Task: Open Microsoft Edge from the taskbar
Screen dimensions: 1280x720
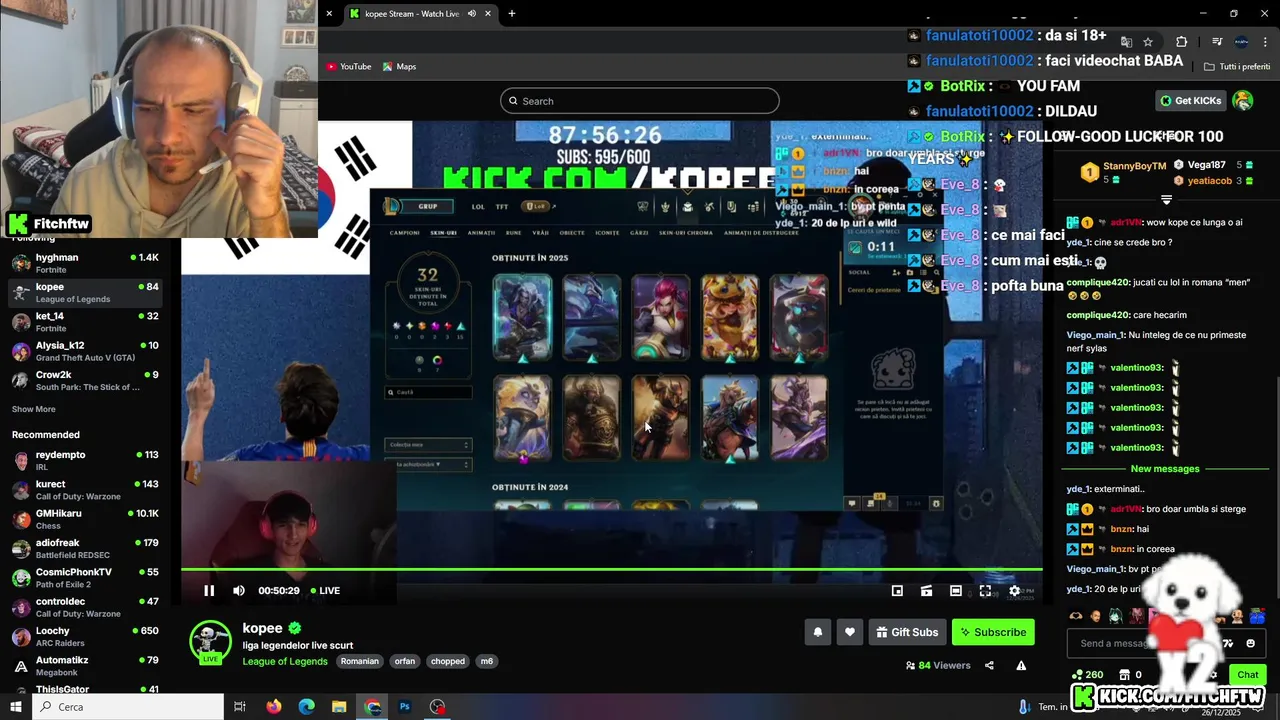Action: coord(306,707)
